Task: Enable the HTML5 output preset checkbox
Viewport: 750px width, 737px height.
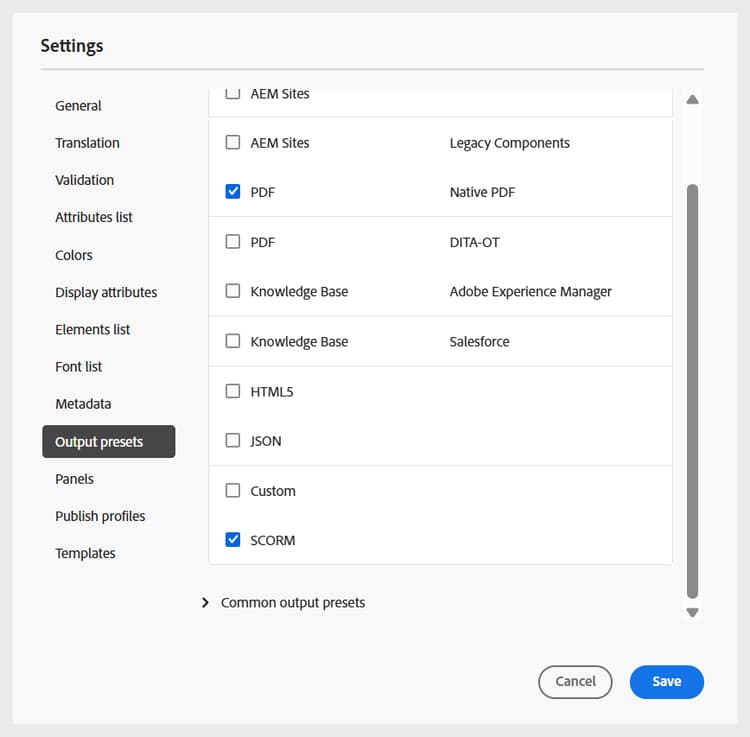Action: [x=233, y=391]
